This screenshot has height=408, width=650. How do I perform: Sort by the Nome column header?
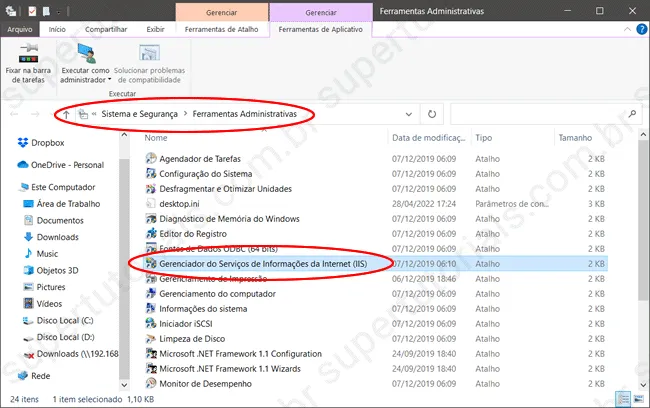tap(156, 138)
